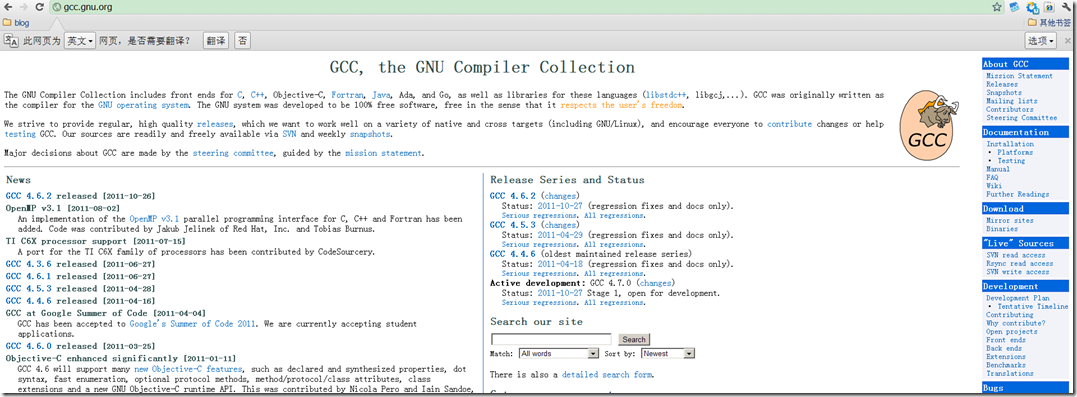The width and height of the screenshot is (1077, 397).
Task: Reload the page with the refresh icon
Action: [40, 8]
